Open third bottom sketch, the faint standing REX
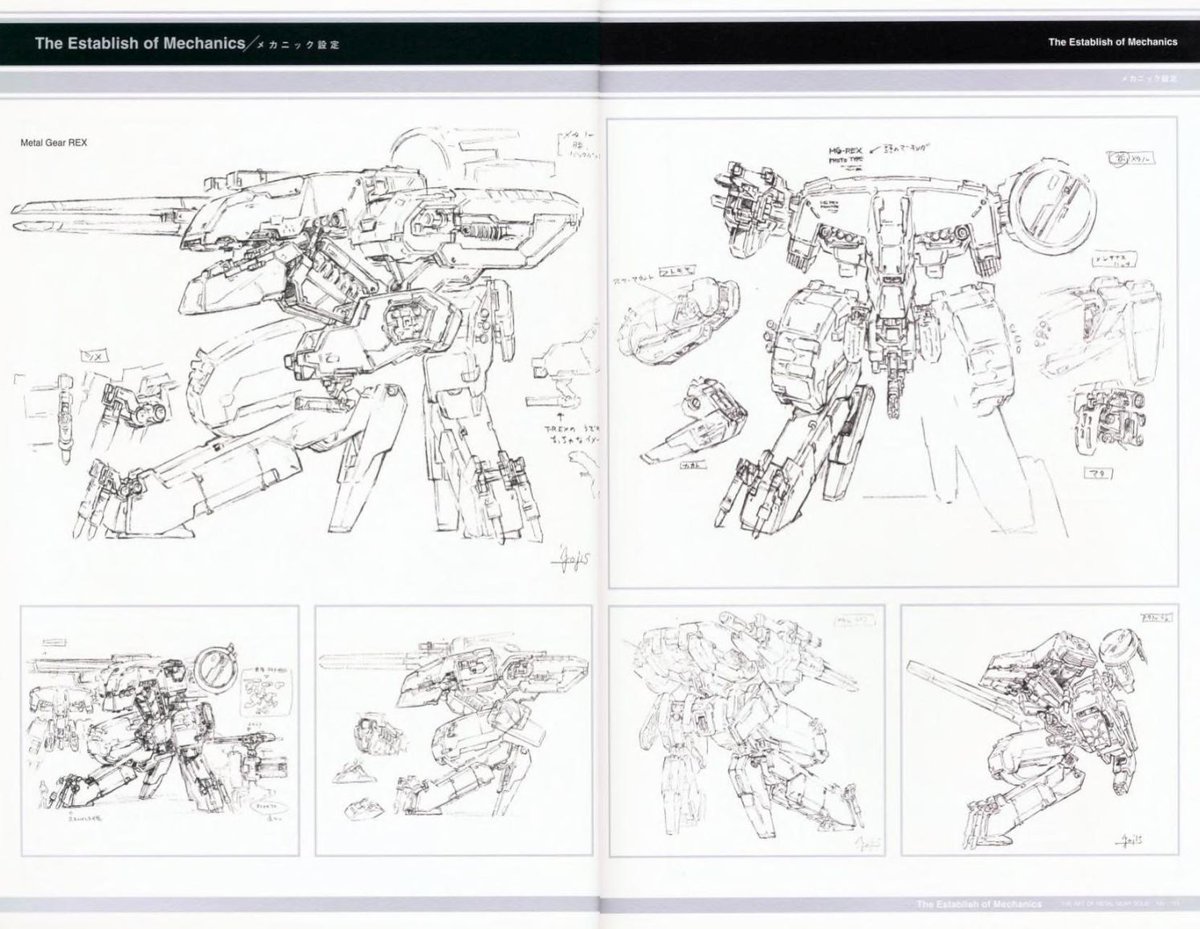This screenshot has width=1200, height=929. tap(747, 730)
